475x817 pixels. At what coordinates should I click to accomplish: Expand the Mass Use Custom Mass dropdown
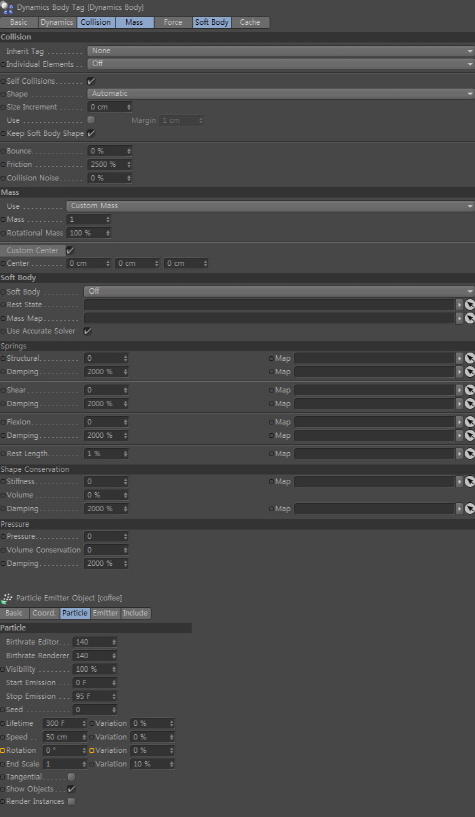(x=270, y=206)
